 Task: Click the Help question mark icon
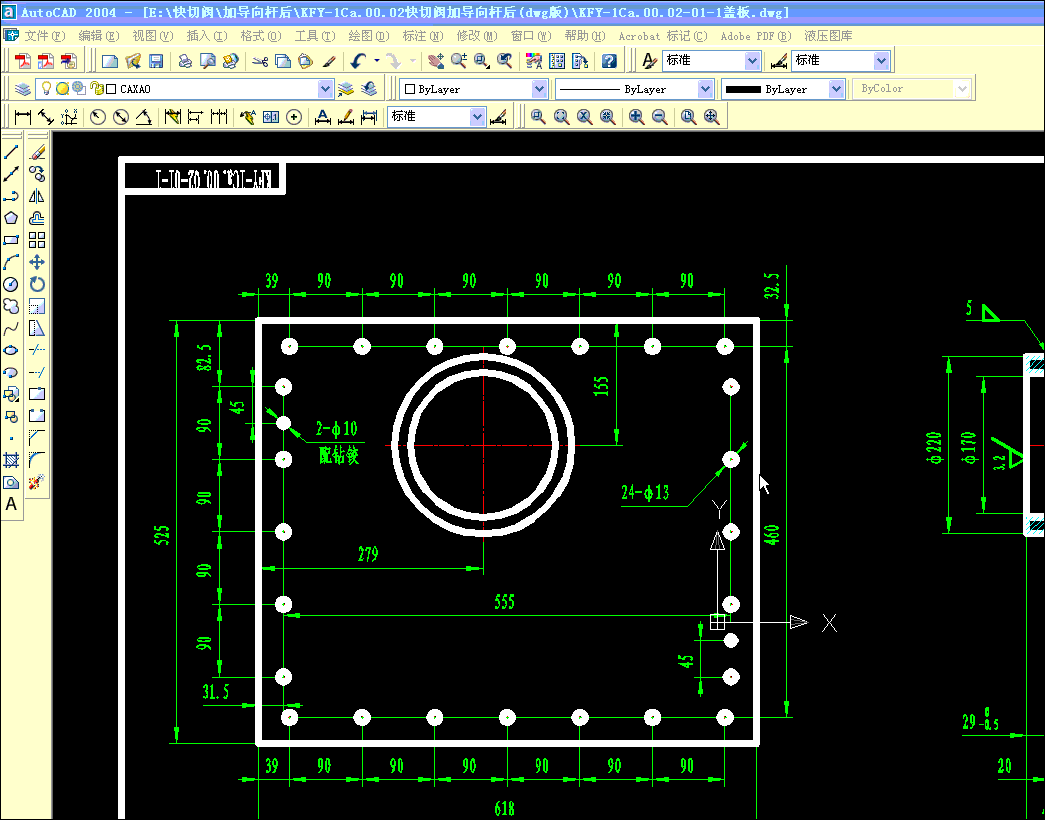click(x=609, y=61)
